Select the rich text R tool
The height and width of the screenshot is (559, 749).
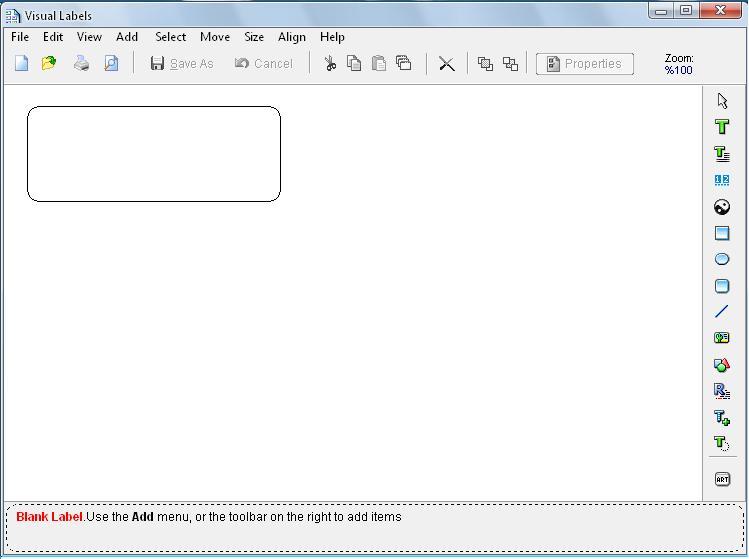[x=722, y=391]
